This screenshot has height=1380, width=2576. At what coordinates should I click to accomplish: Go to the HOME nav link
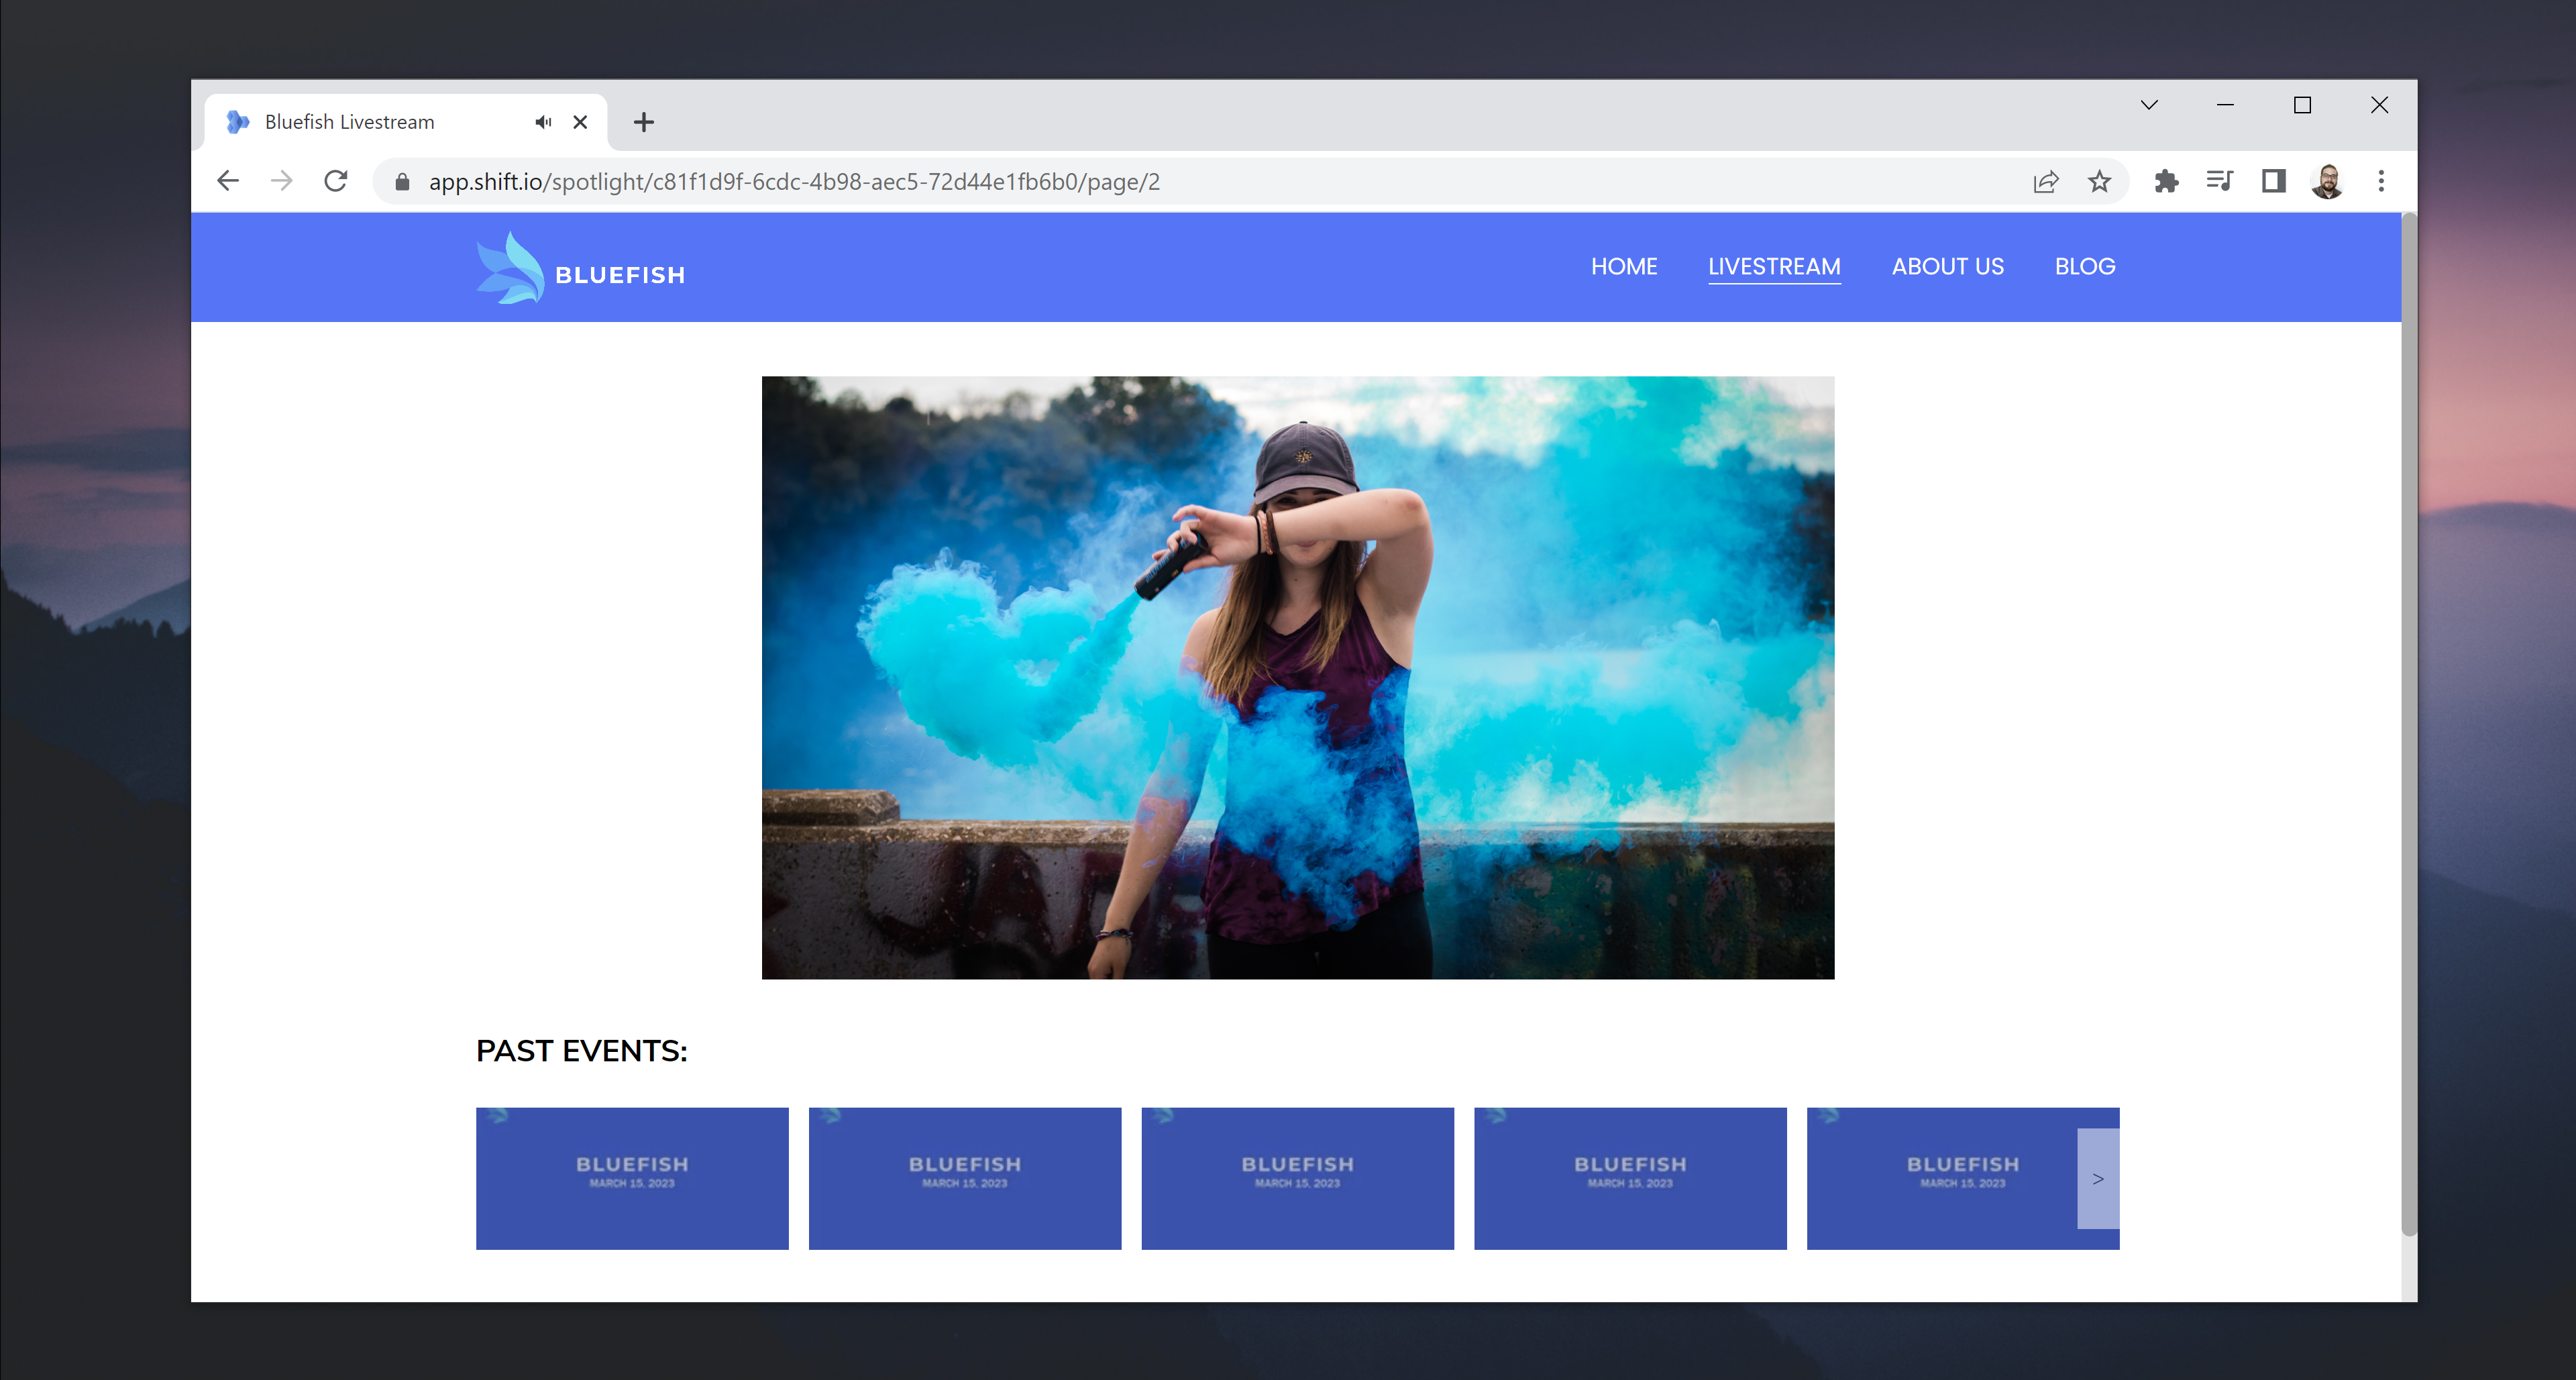pyautogui.click(x=1623, y=267)
